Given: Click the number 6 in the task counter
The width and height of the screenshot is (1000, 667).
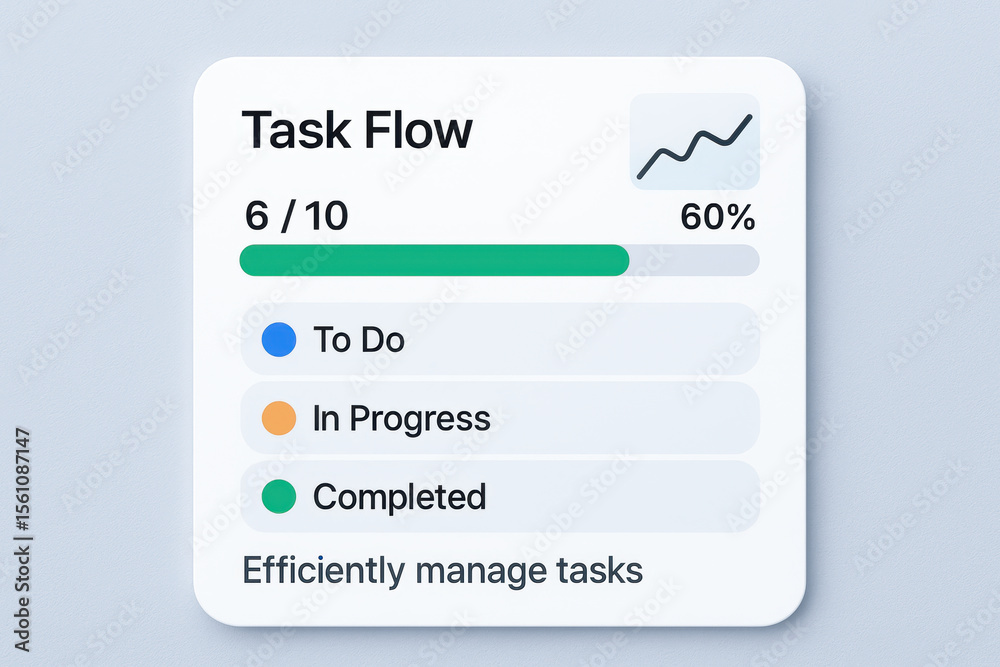Looking at the screenshot, I should [x=256, y=216].
